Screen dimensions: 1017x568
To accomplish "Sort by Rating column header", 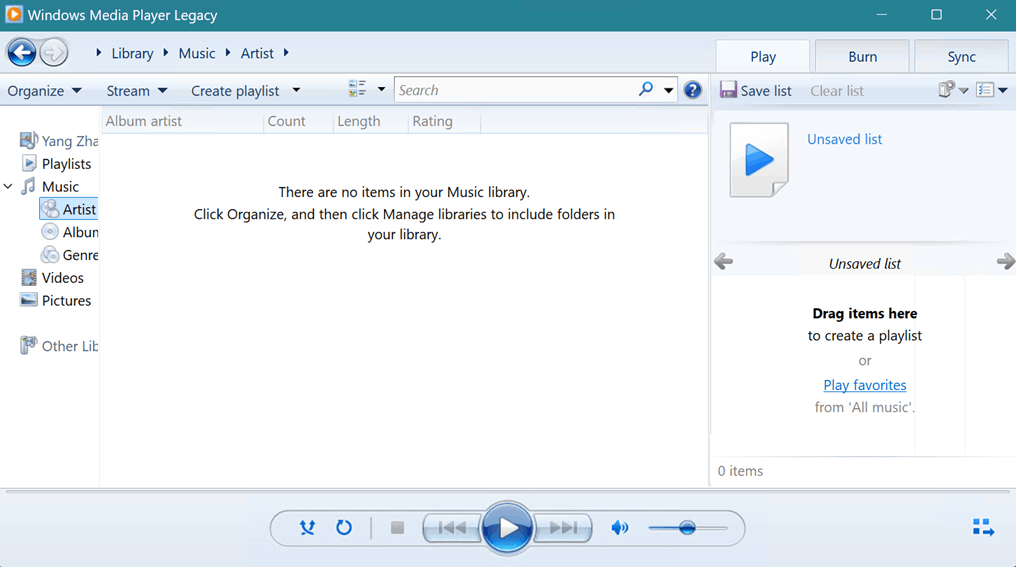I will [444, 121].
